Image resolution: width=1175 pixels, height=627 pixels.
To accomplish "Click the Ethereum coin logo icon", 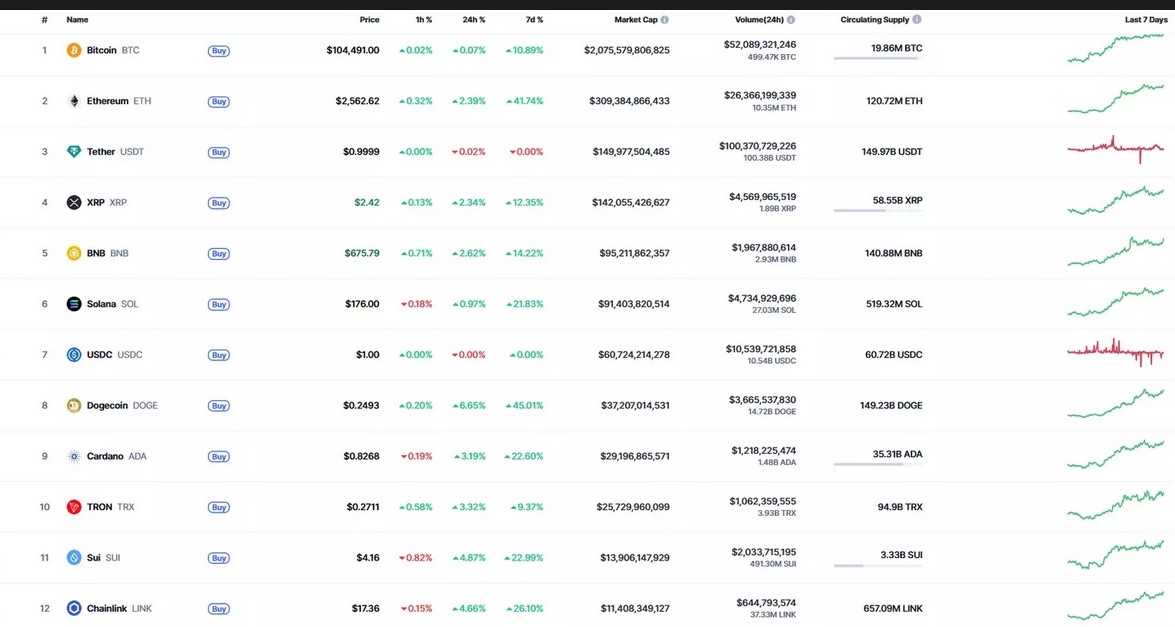I will click(x=73, y=101).
